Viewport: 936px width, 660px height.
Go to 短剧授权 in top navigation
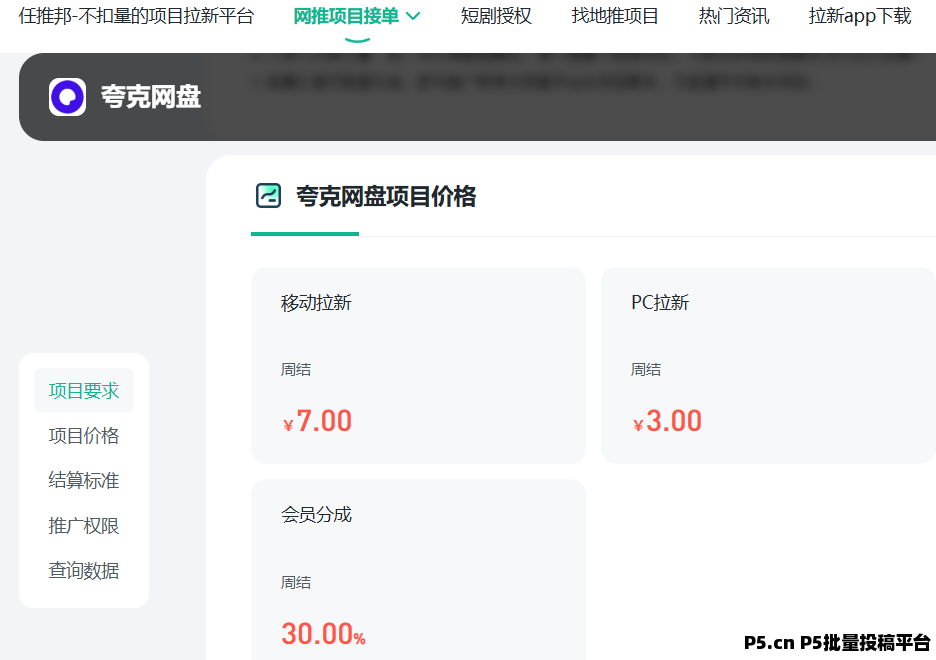(x=496, y=16)
